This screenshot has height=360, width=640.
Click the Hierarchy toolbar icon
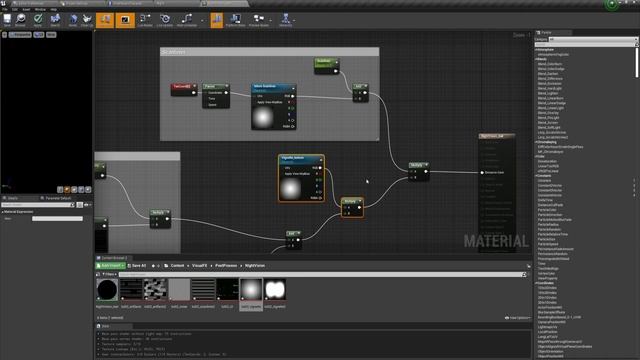286,20
